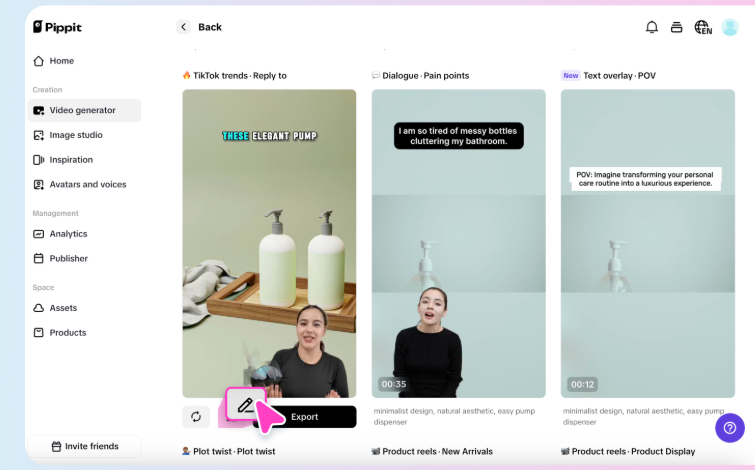This screenshot has width=755, height=470.
Task: Click the TikTok trends · Reply to title
Action: (x=240, y=76)
